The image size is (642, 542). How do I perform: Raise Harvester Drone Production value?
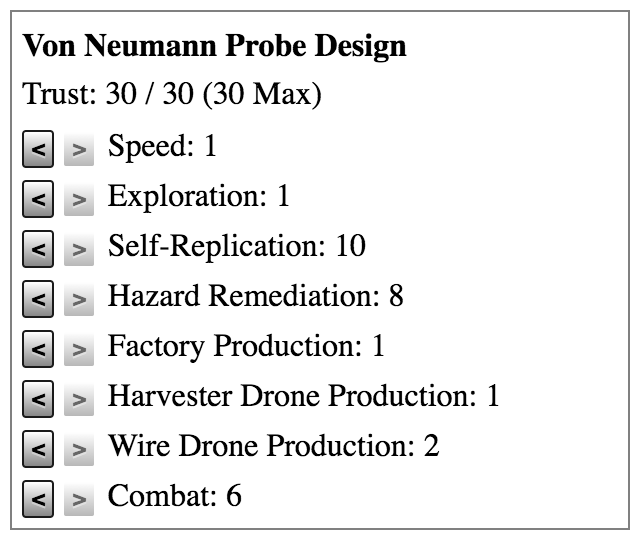coord(78,398)
